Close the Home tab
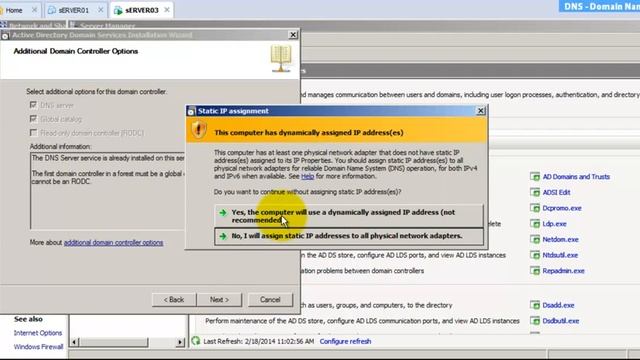 (34, 10)
